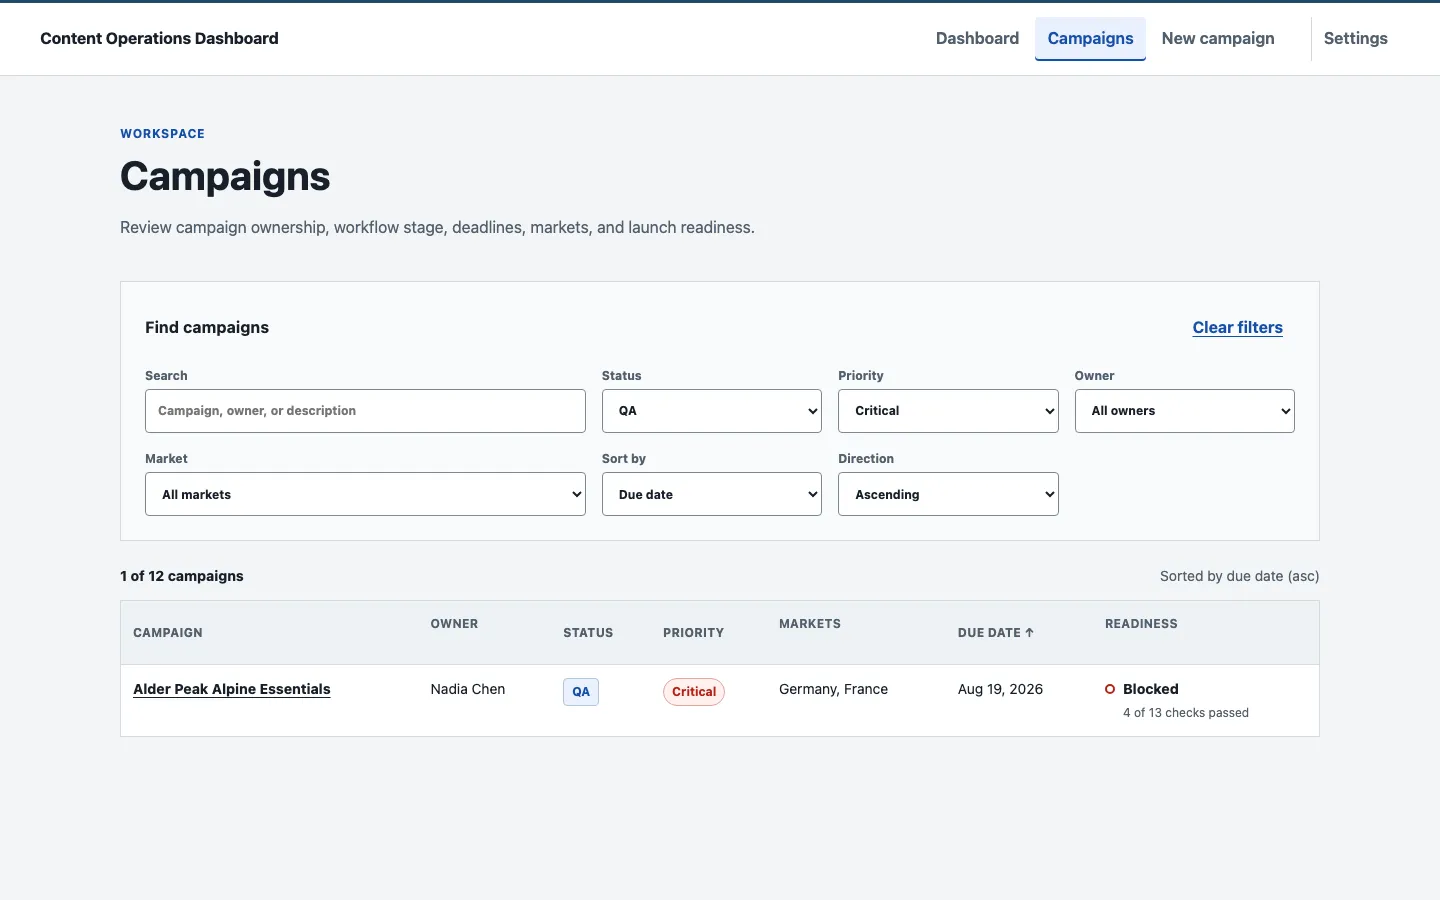Click the 4 of 13 checks passed text

tap(1186, 713)
